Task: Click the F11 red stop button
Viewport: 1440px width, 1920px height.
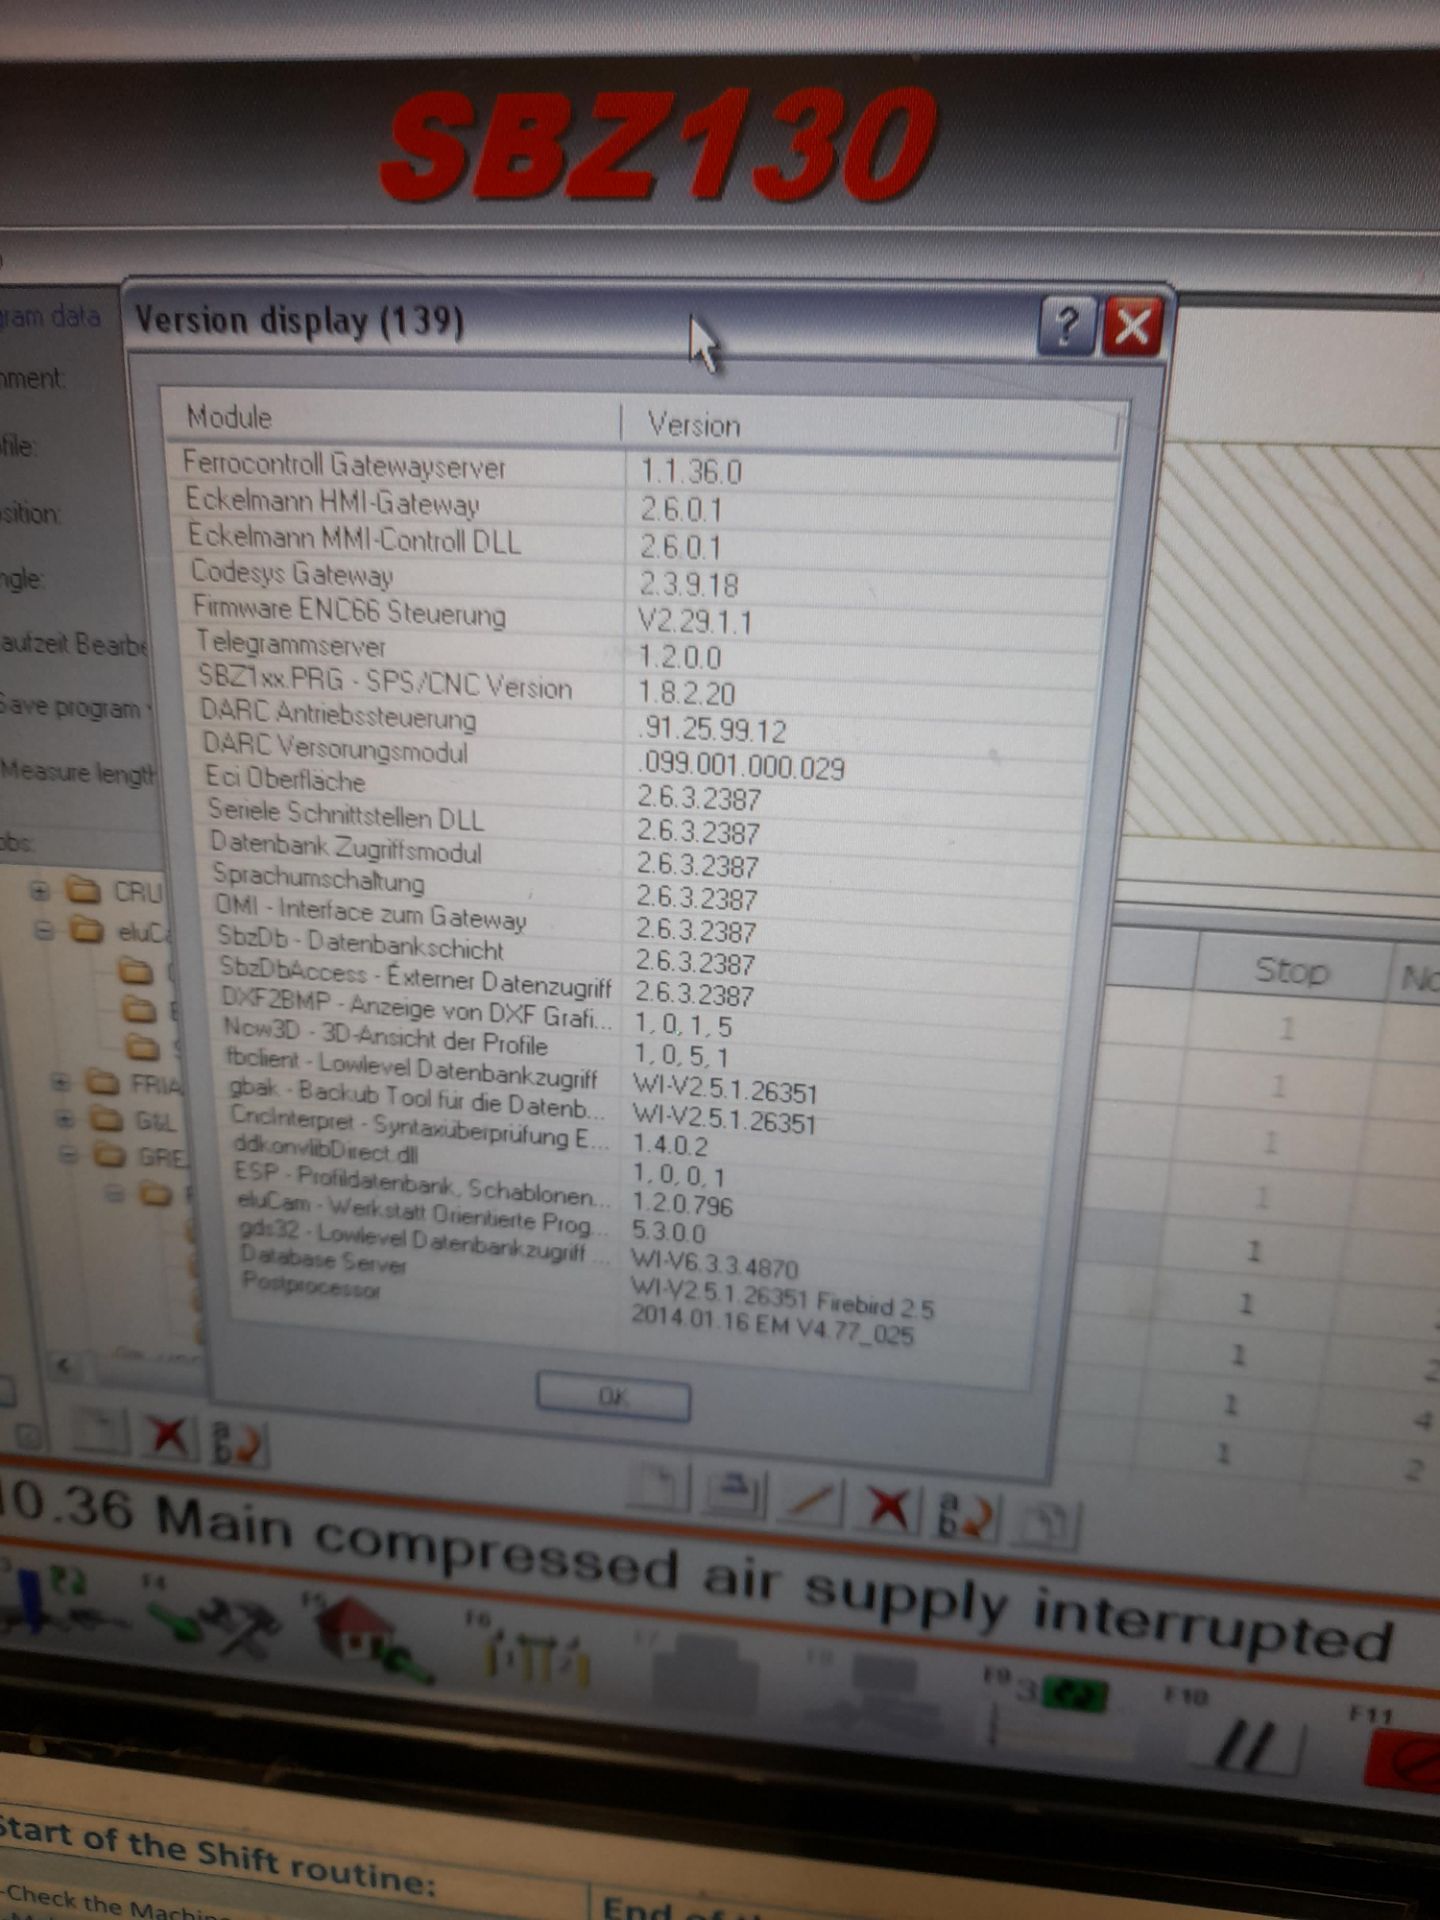Action: click(x=1405, y=1760)
